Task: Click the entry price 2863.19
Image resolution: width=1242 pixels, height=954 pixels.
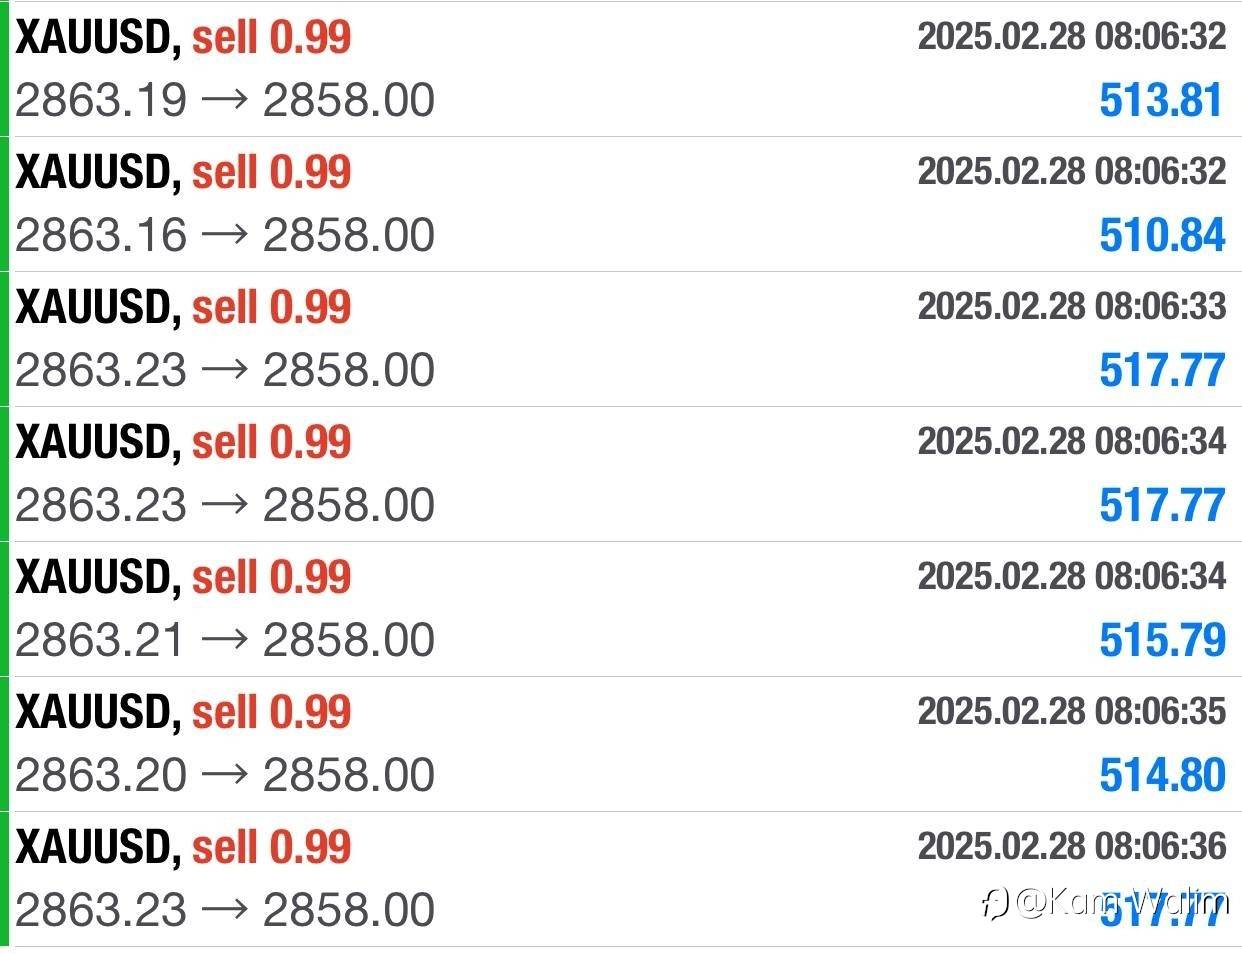Action: pyautogui.click(x=101, y=101)
